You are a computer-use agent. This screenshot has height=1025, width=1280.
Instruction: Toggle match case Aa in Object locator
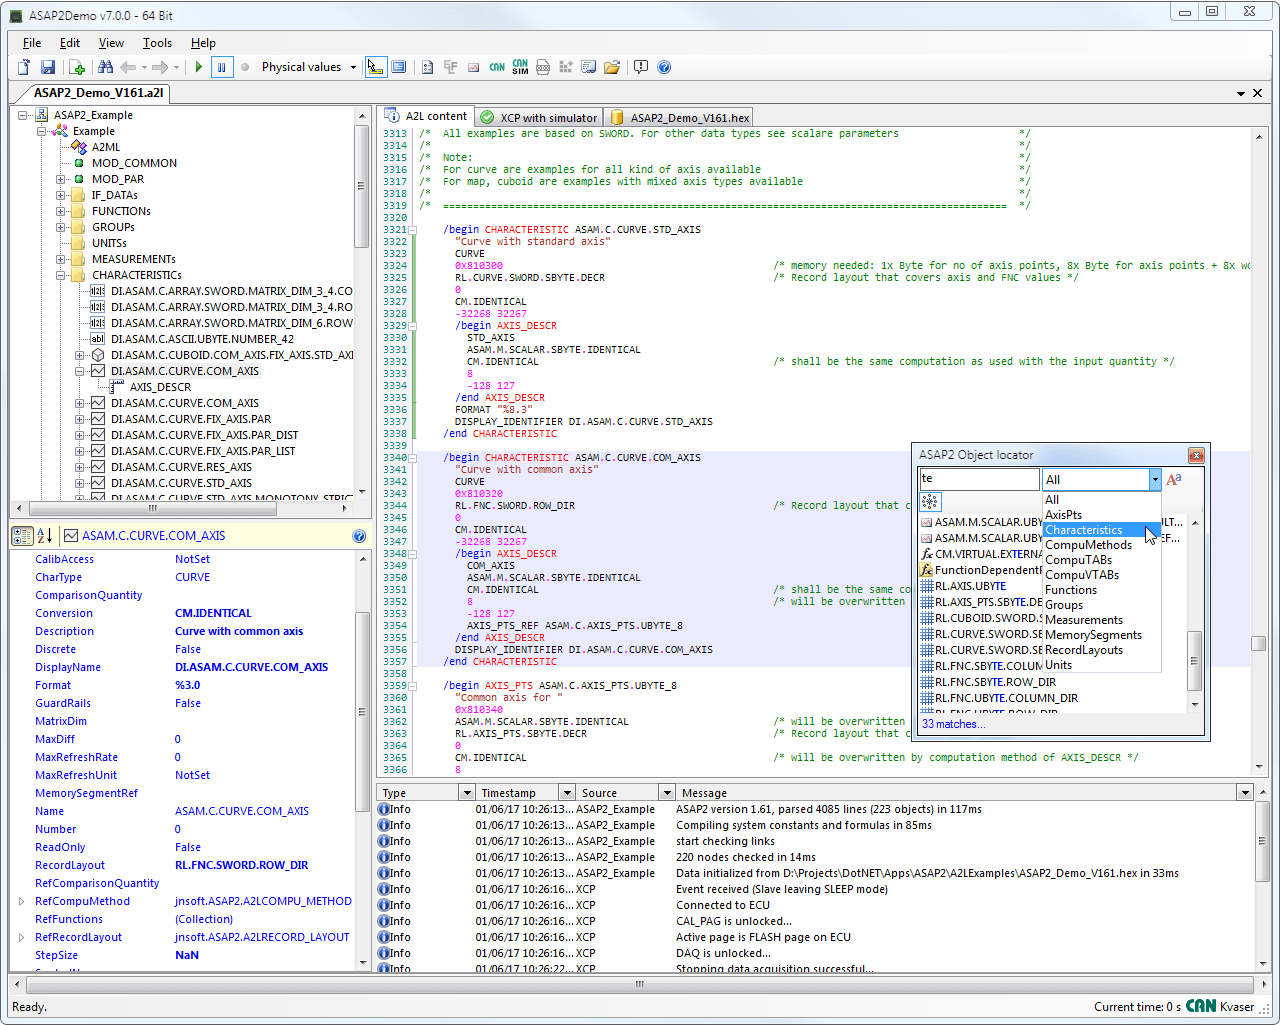[x=1174, y=480]
